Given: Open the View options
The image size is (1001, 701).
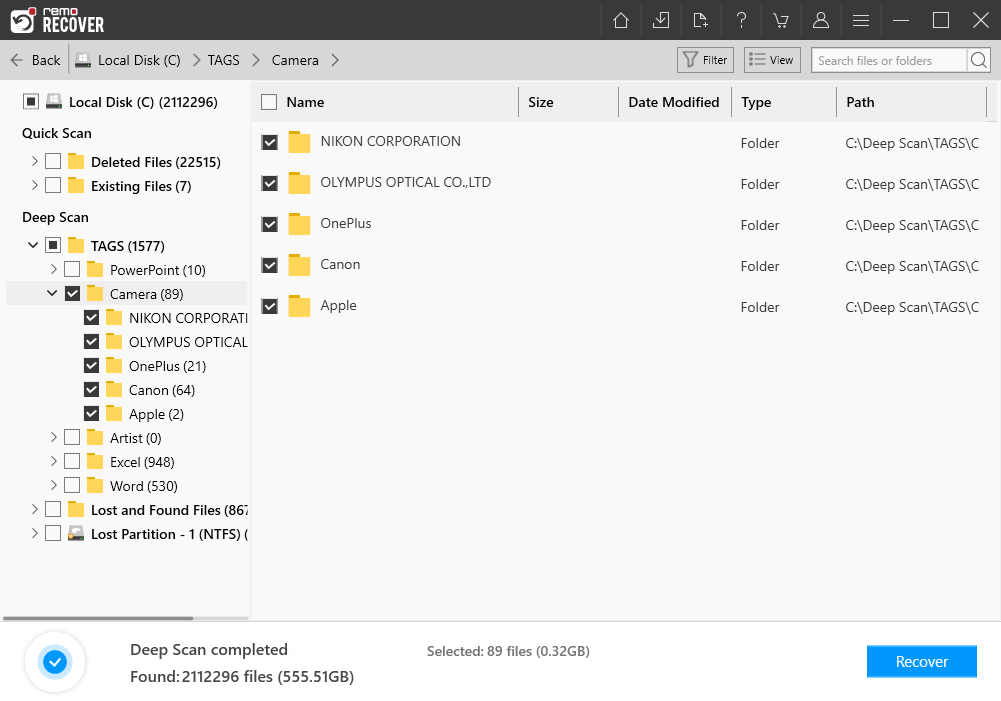Looking at the screenshot, I should click(x=771, y=59).
